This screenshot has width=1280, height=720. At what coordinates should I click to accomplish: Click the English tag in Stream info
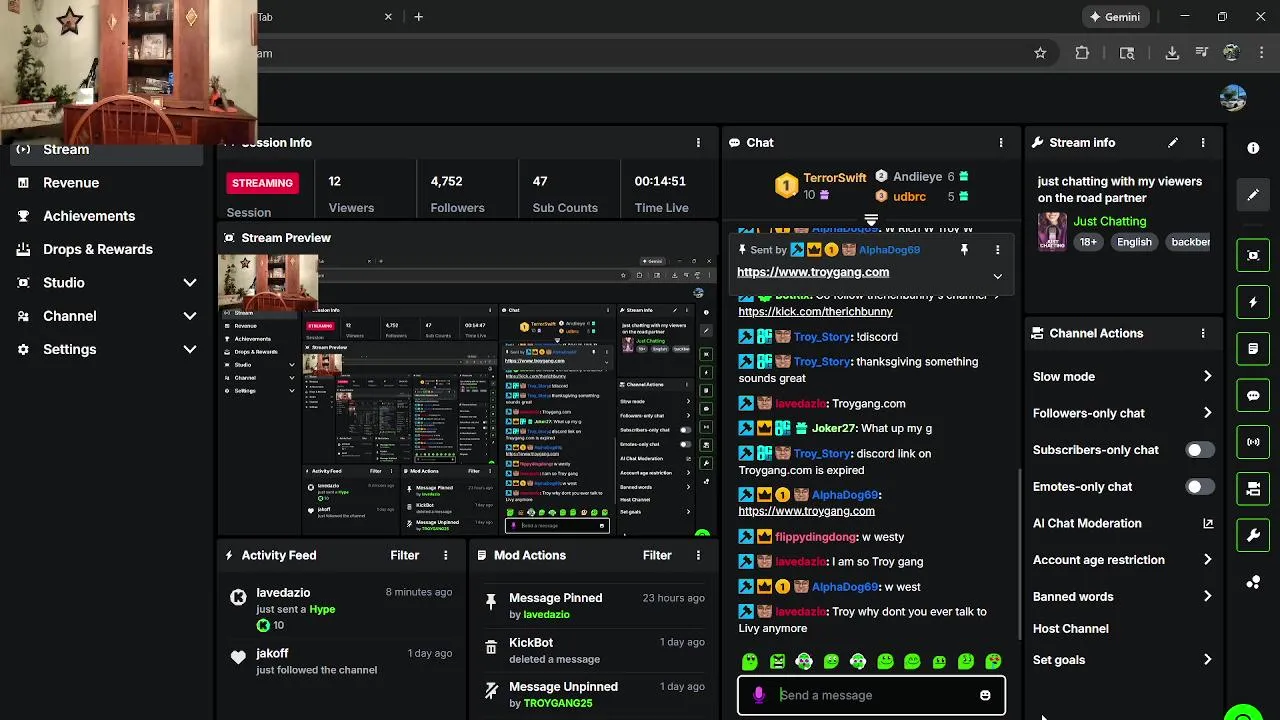tap(1135, 242)
